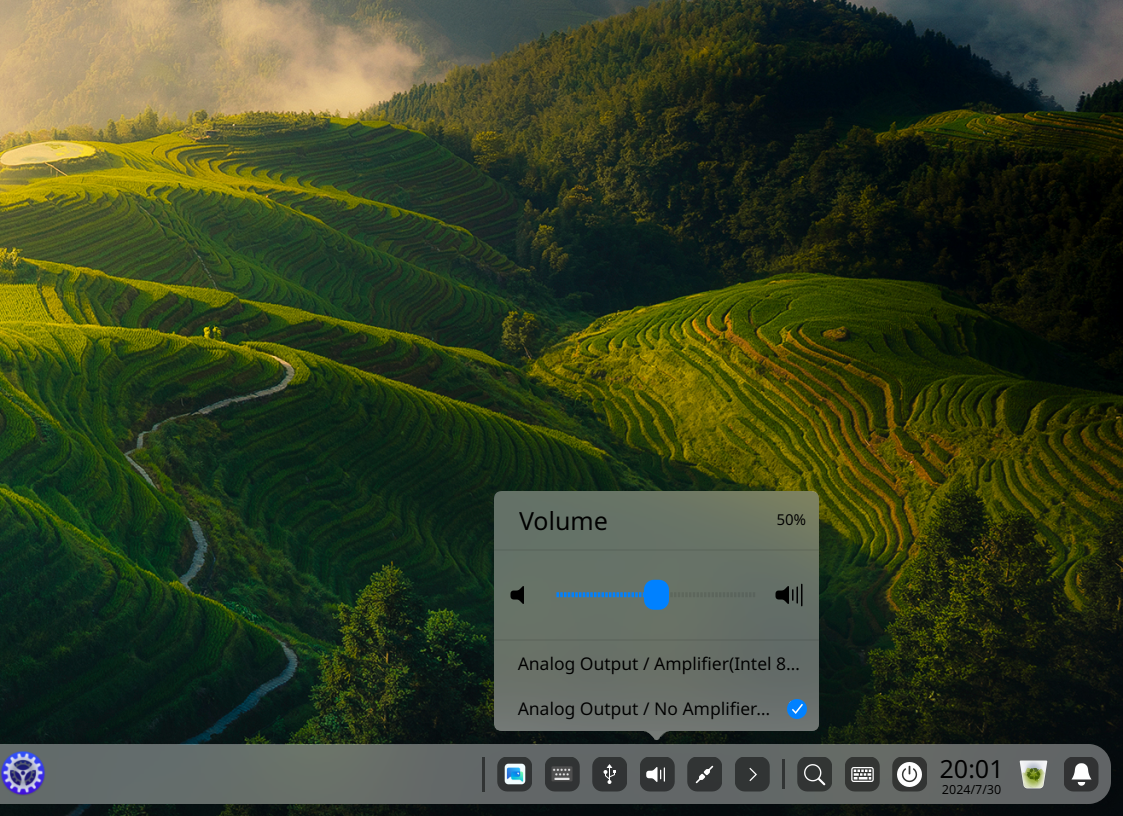Select Analog Output / Amplifier(Intel 8... device

point(657,663)
